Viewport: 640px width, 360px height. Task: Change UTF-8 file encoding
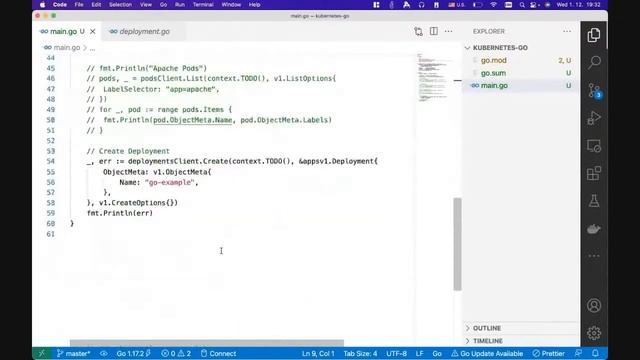tap(396, 353)
